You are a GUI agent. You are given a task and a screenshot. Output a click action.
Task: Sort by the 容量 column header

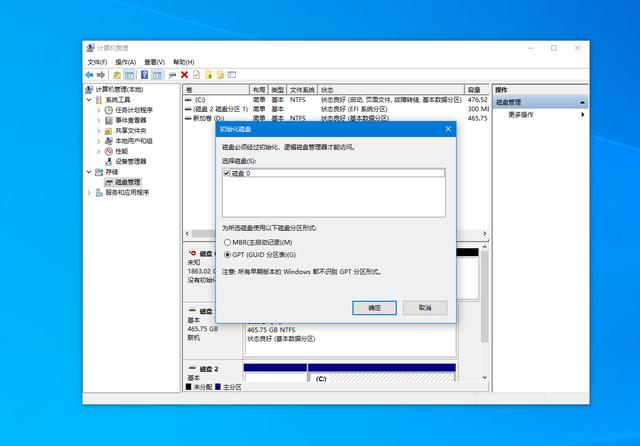click(476, 90)
